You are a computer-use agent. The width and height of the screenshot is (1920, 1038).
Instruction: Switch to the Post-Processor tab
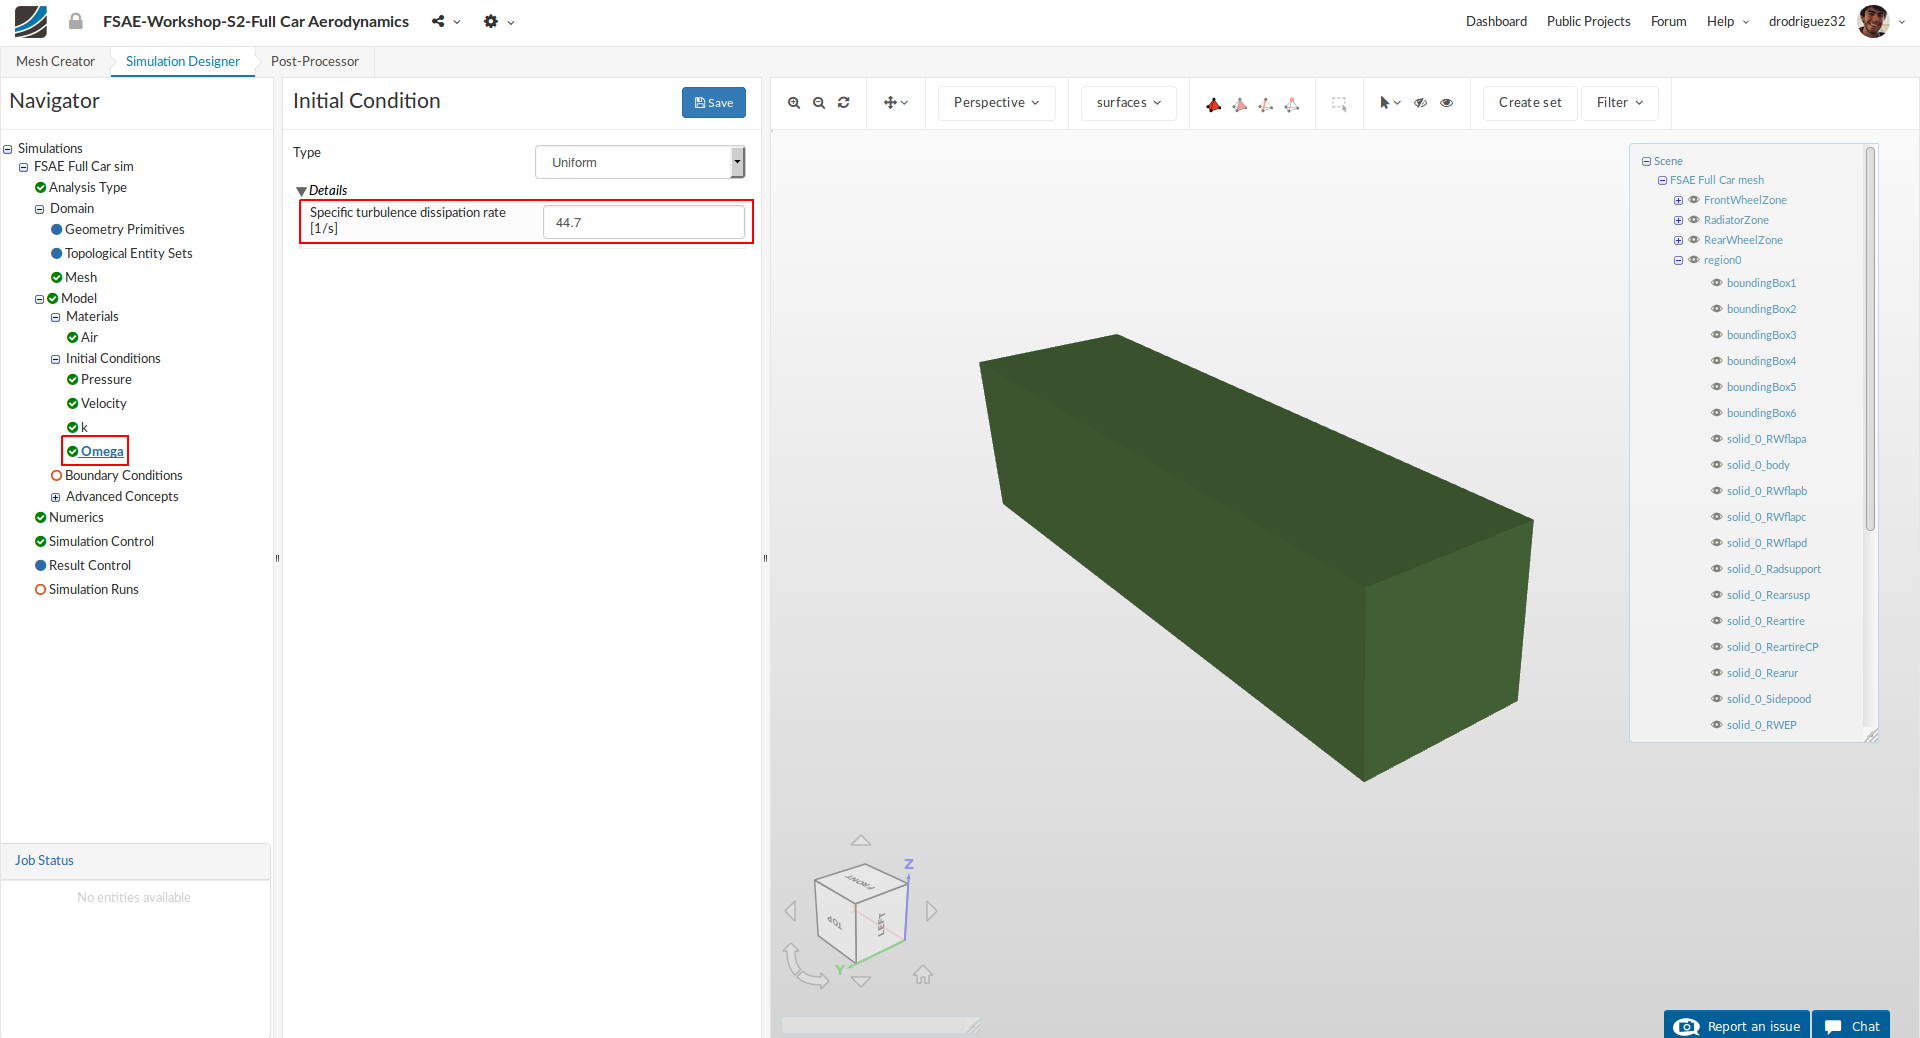[314, 61]
